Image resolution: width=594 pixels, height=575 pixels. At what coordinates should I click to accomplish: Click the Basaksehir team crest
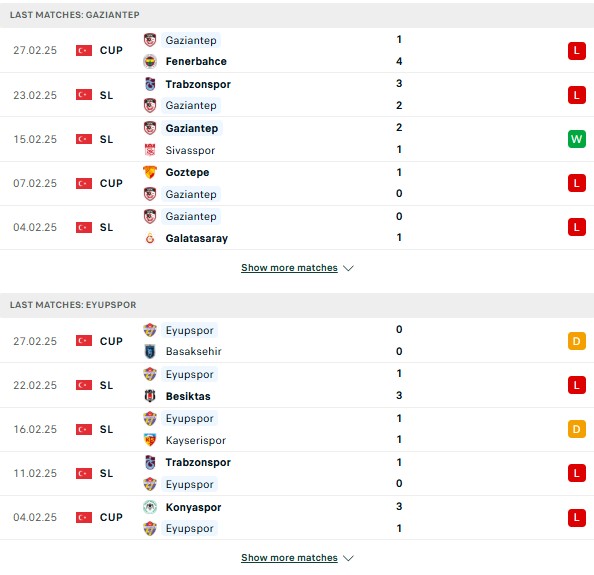[x=150, y=352]
